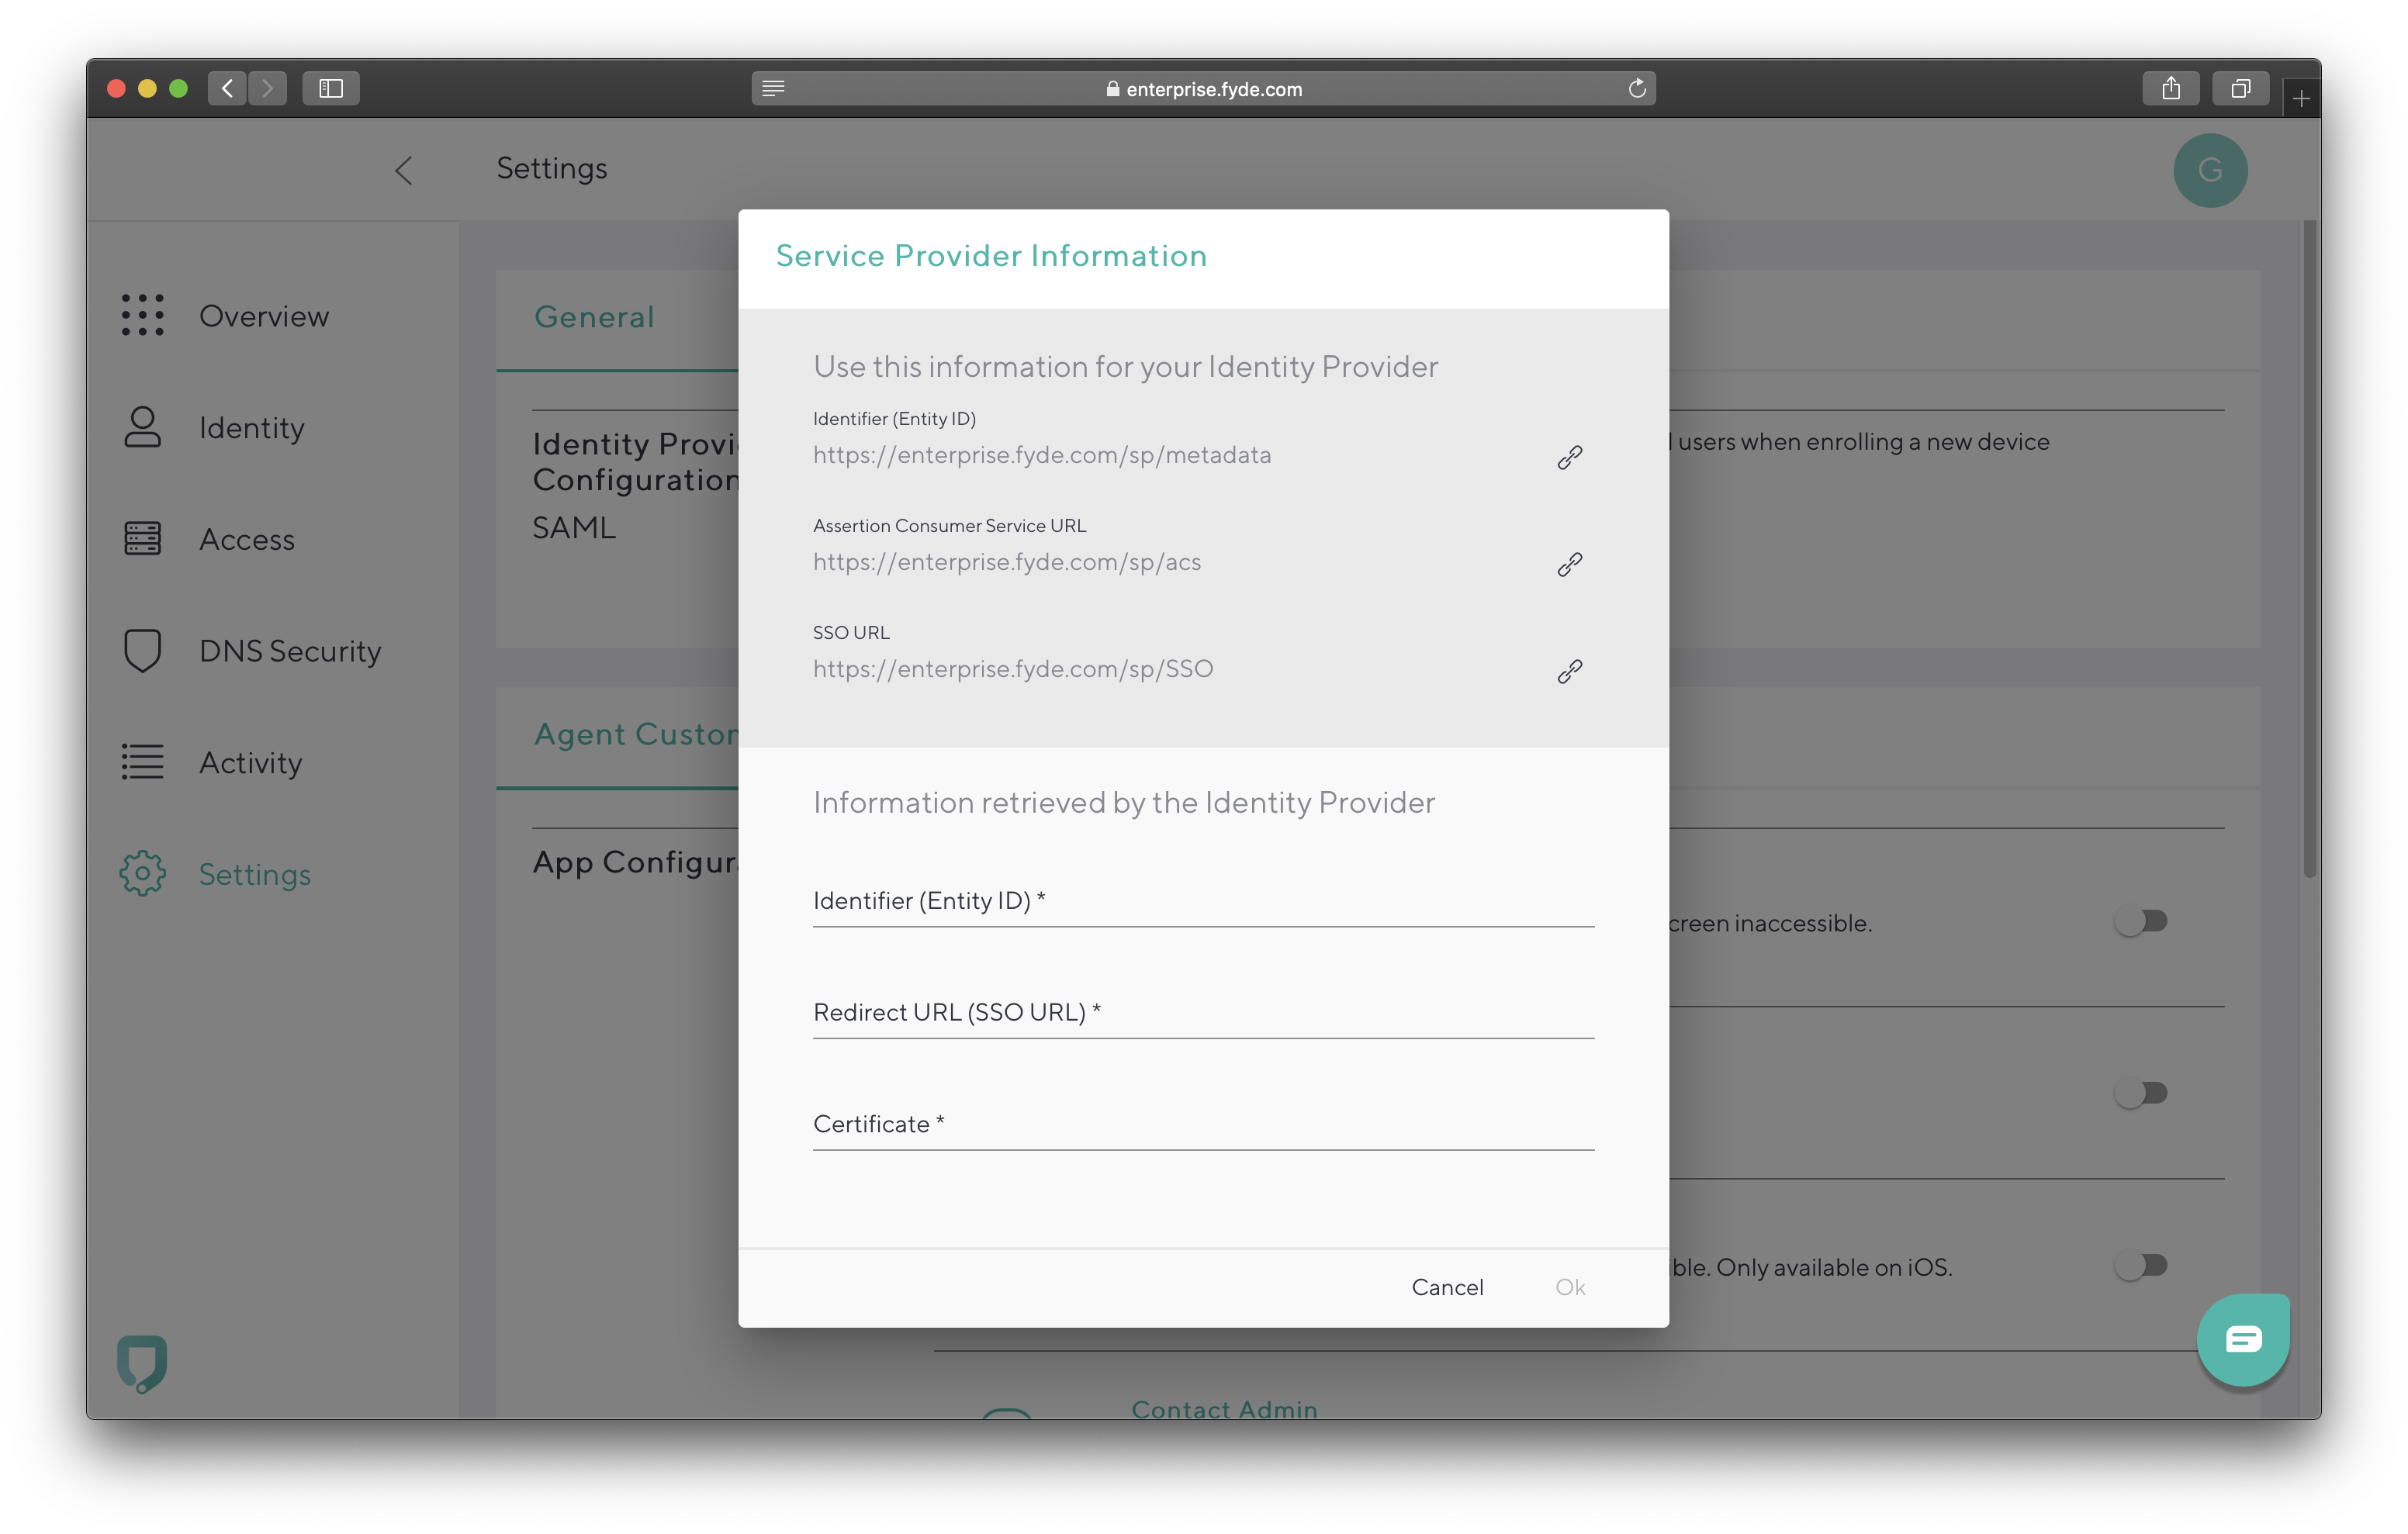Viewport: 2408px width, 1534px height.
Task: Open the G user avatar menu
Action: 2210,170
